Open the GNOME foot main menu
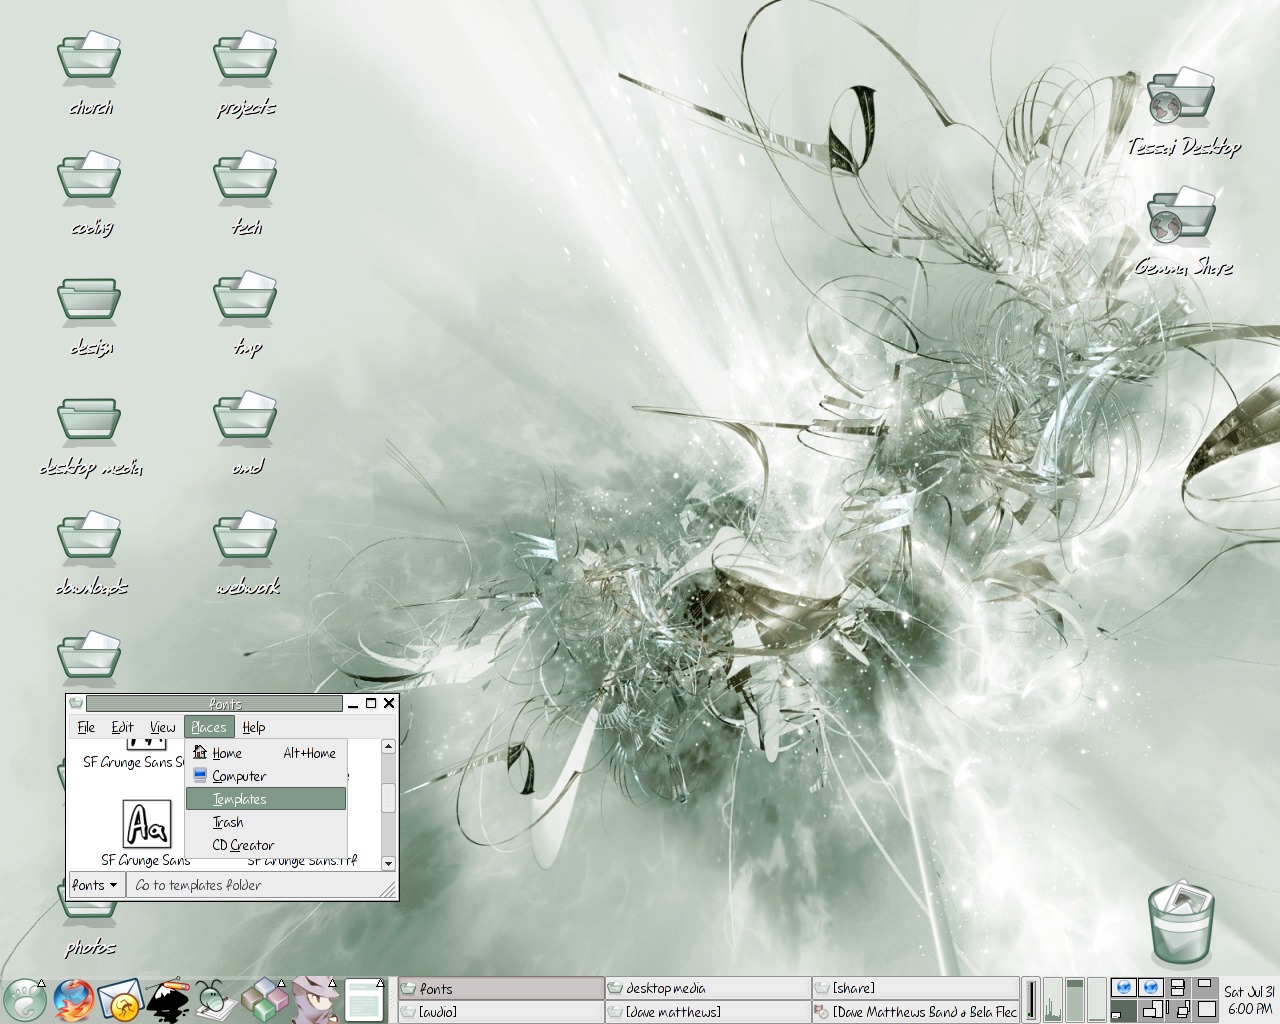This screenshot has height=1024, width=1280. pyautogui.click(x=24, y=1000)
